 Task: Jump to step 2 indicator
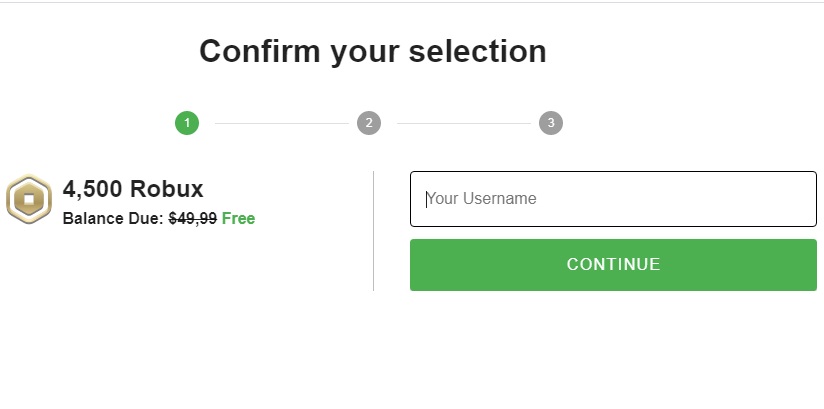369,123
